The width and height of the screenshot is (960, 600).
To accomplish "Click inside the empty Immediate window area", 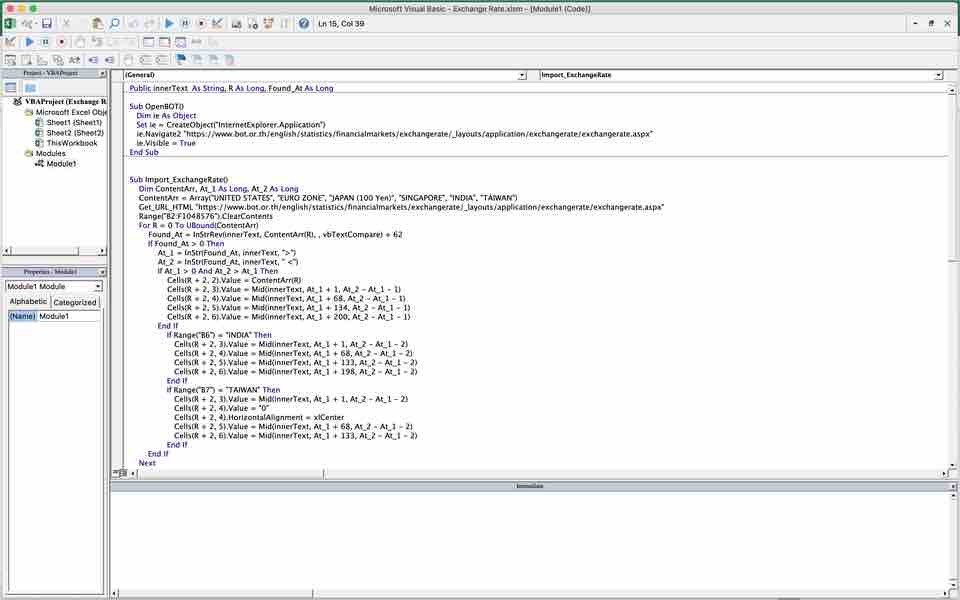I will tap(529, 539).
